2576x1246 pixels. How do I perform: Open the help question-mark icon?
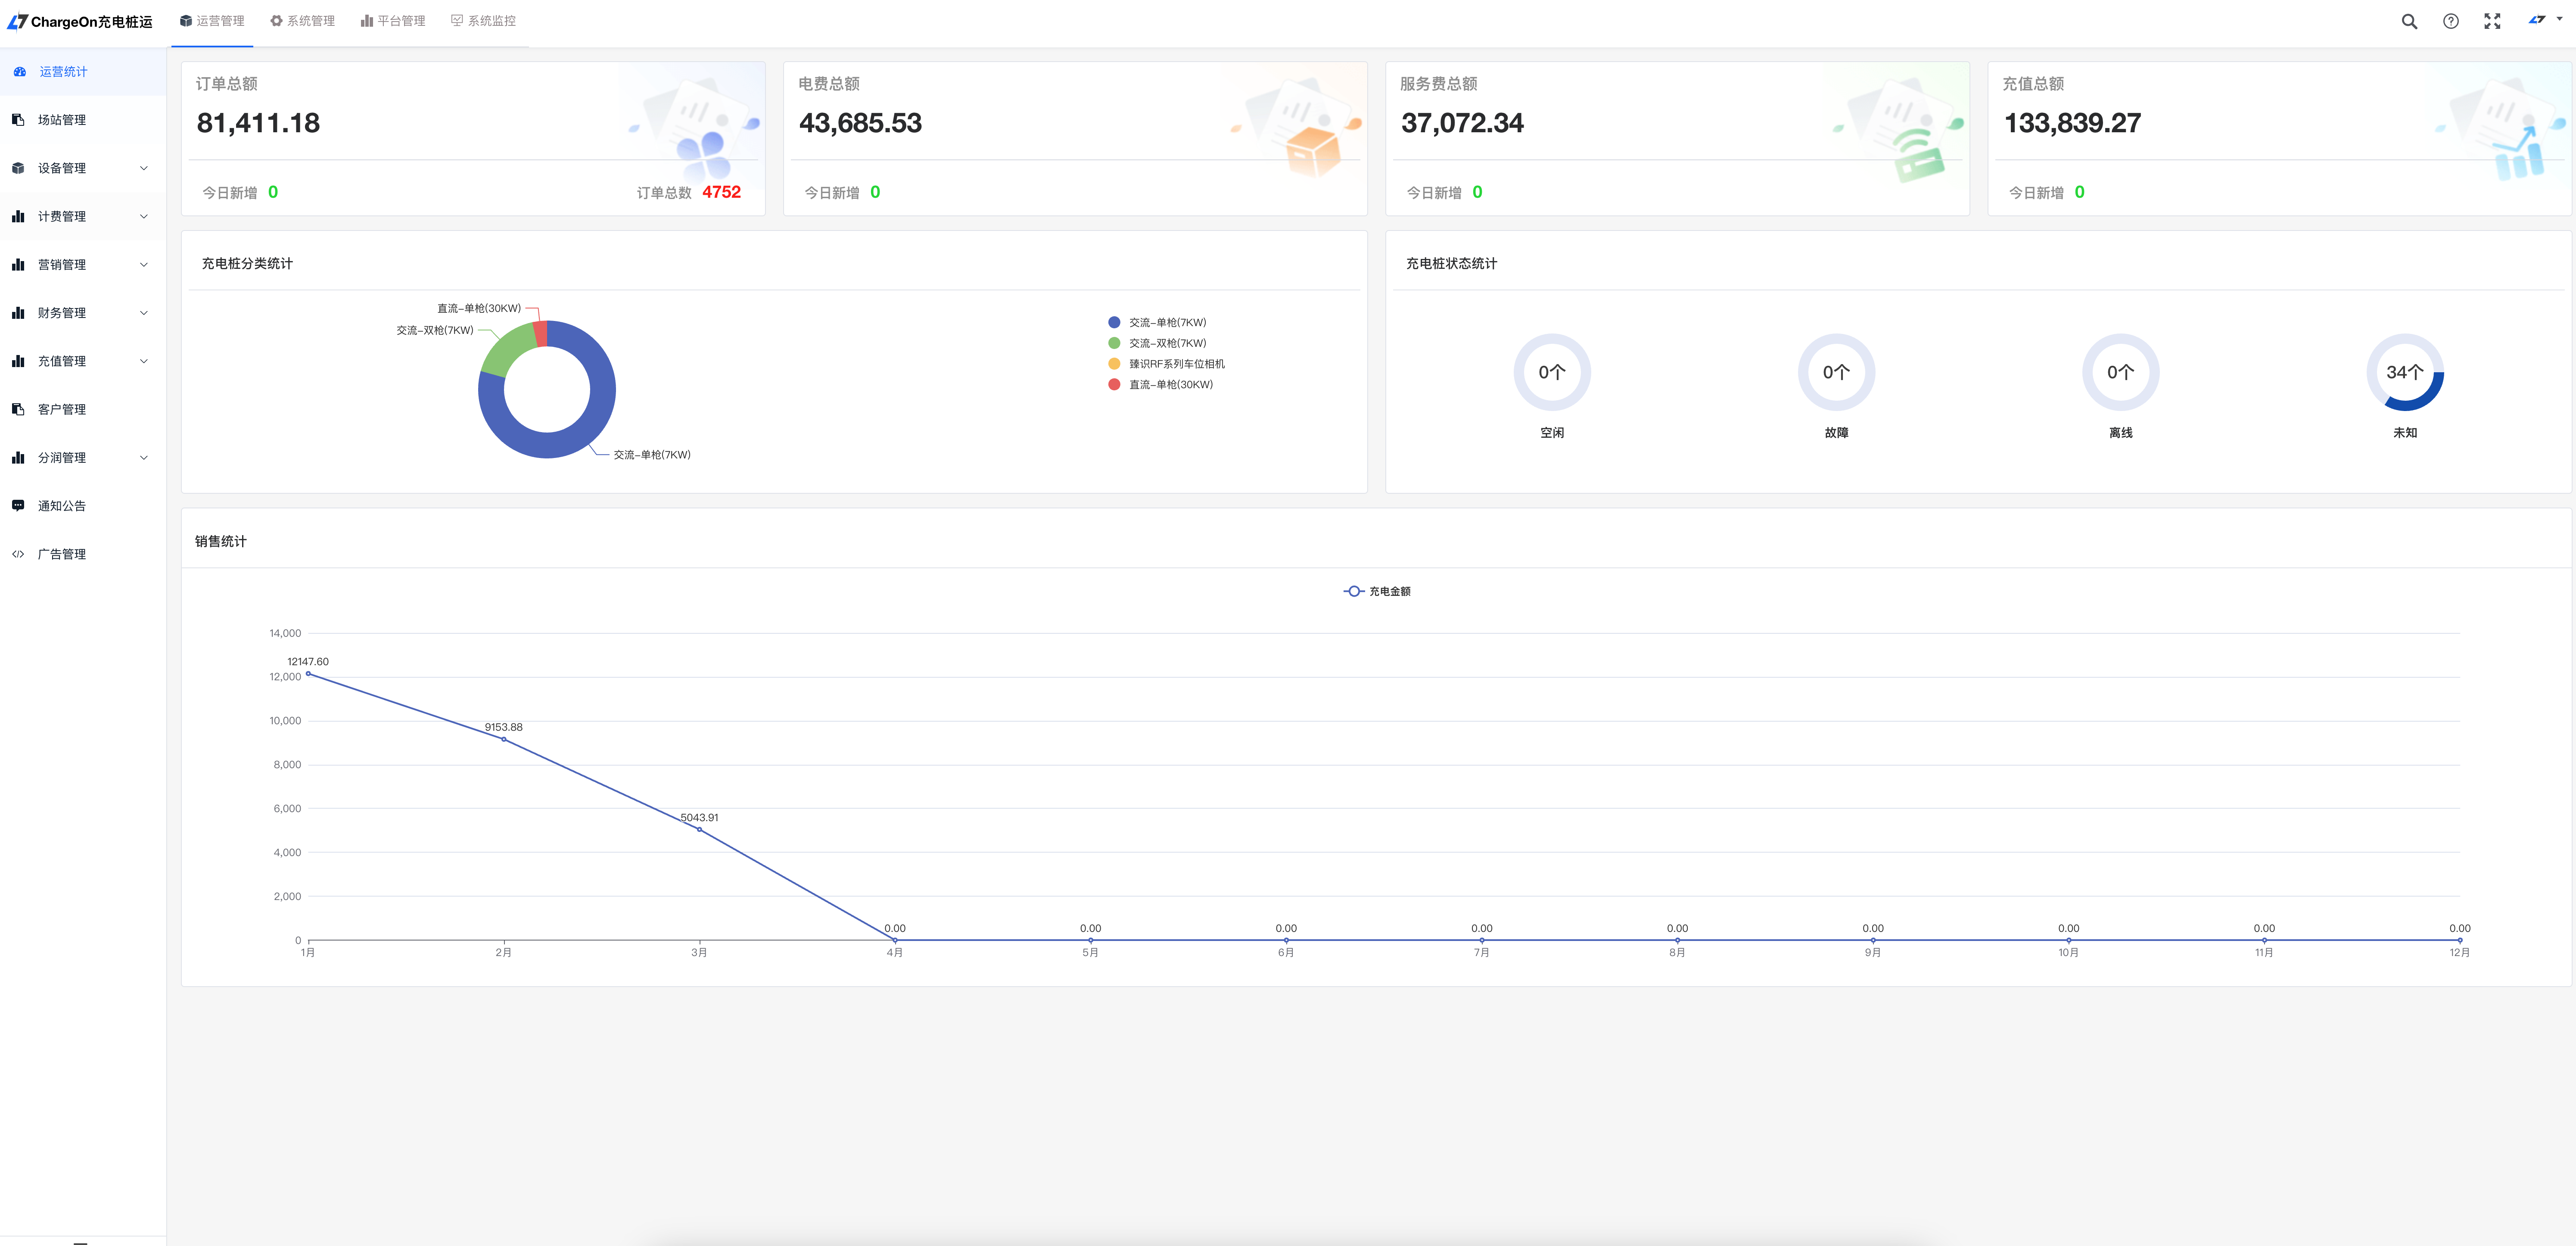pyautogui.click(x=2450, y=22)
